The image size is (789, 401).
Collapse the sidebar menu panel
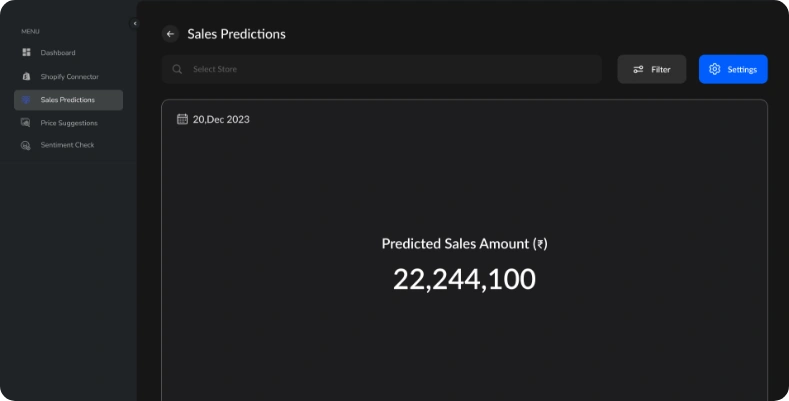134,23
